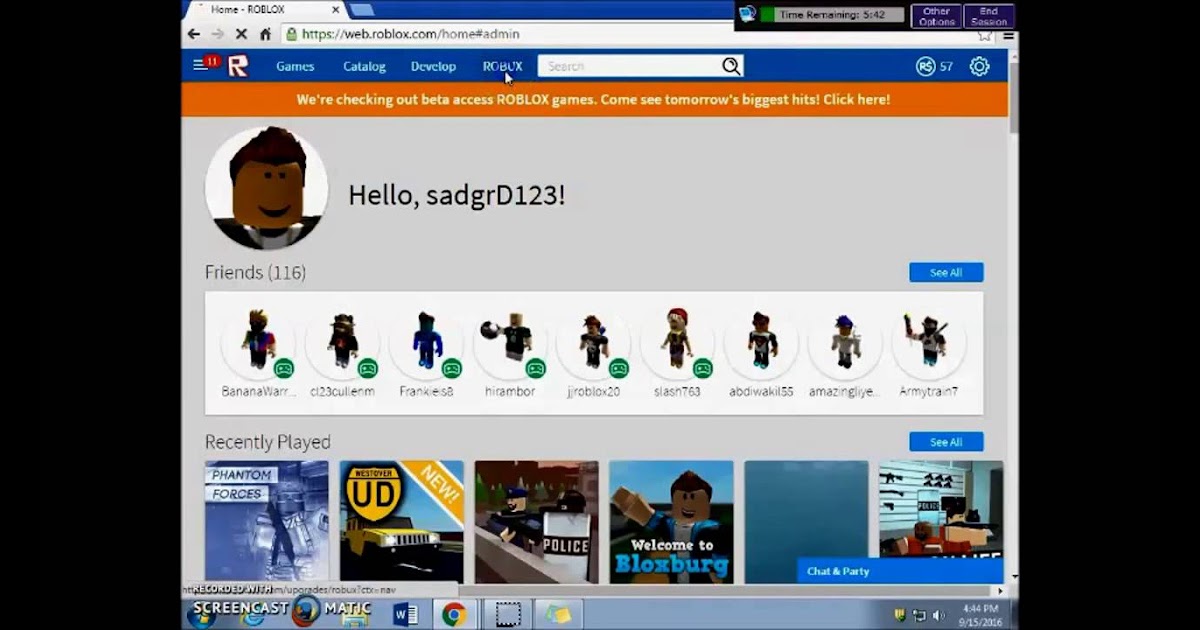Click the session monitor icon beside timer
The width and height of the screenshot is (1200, 630).
[747, 14]
